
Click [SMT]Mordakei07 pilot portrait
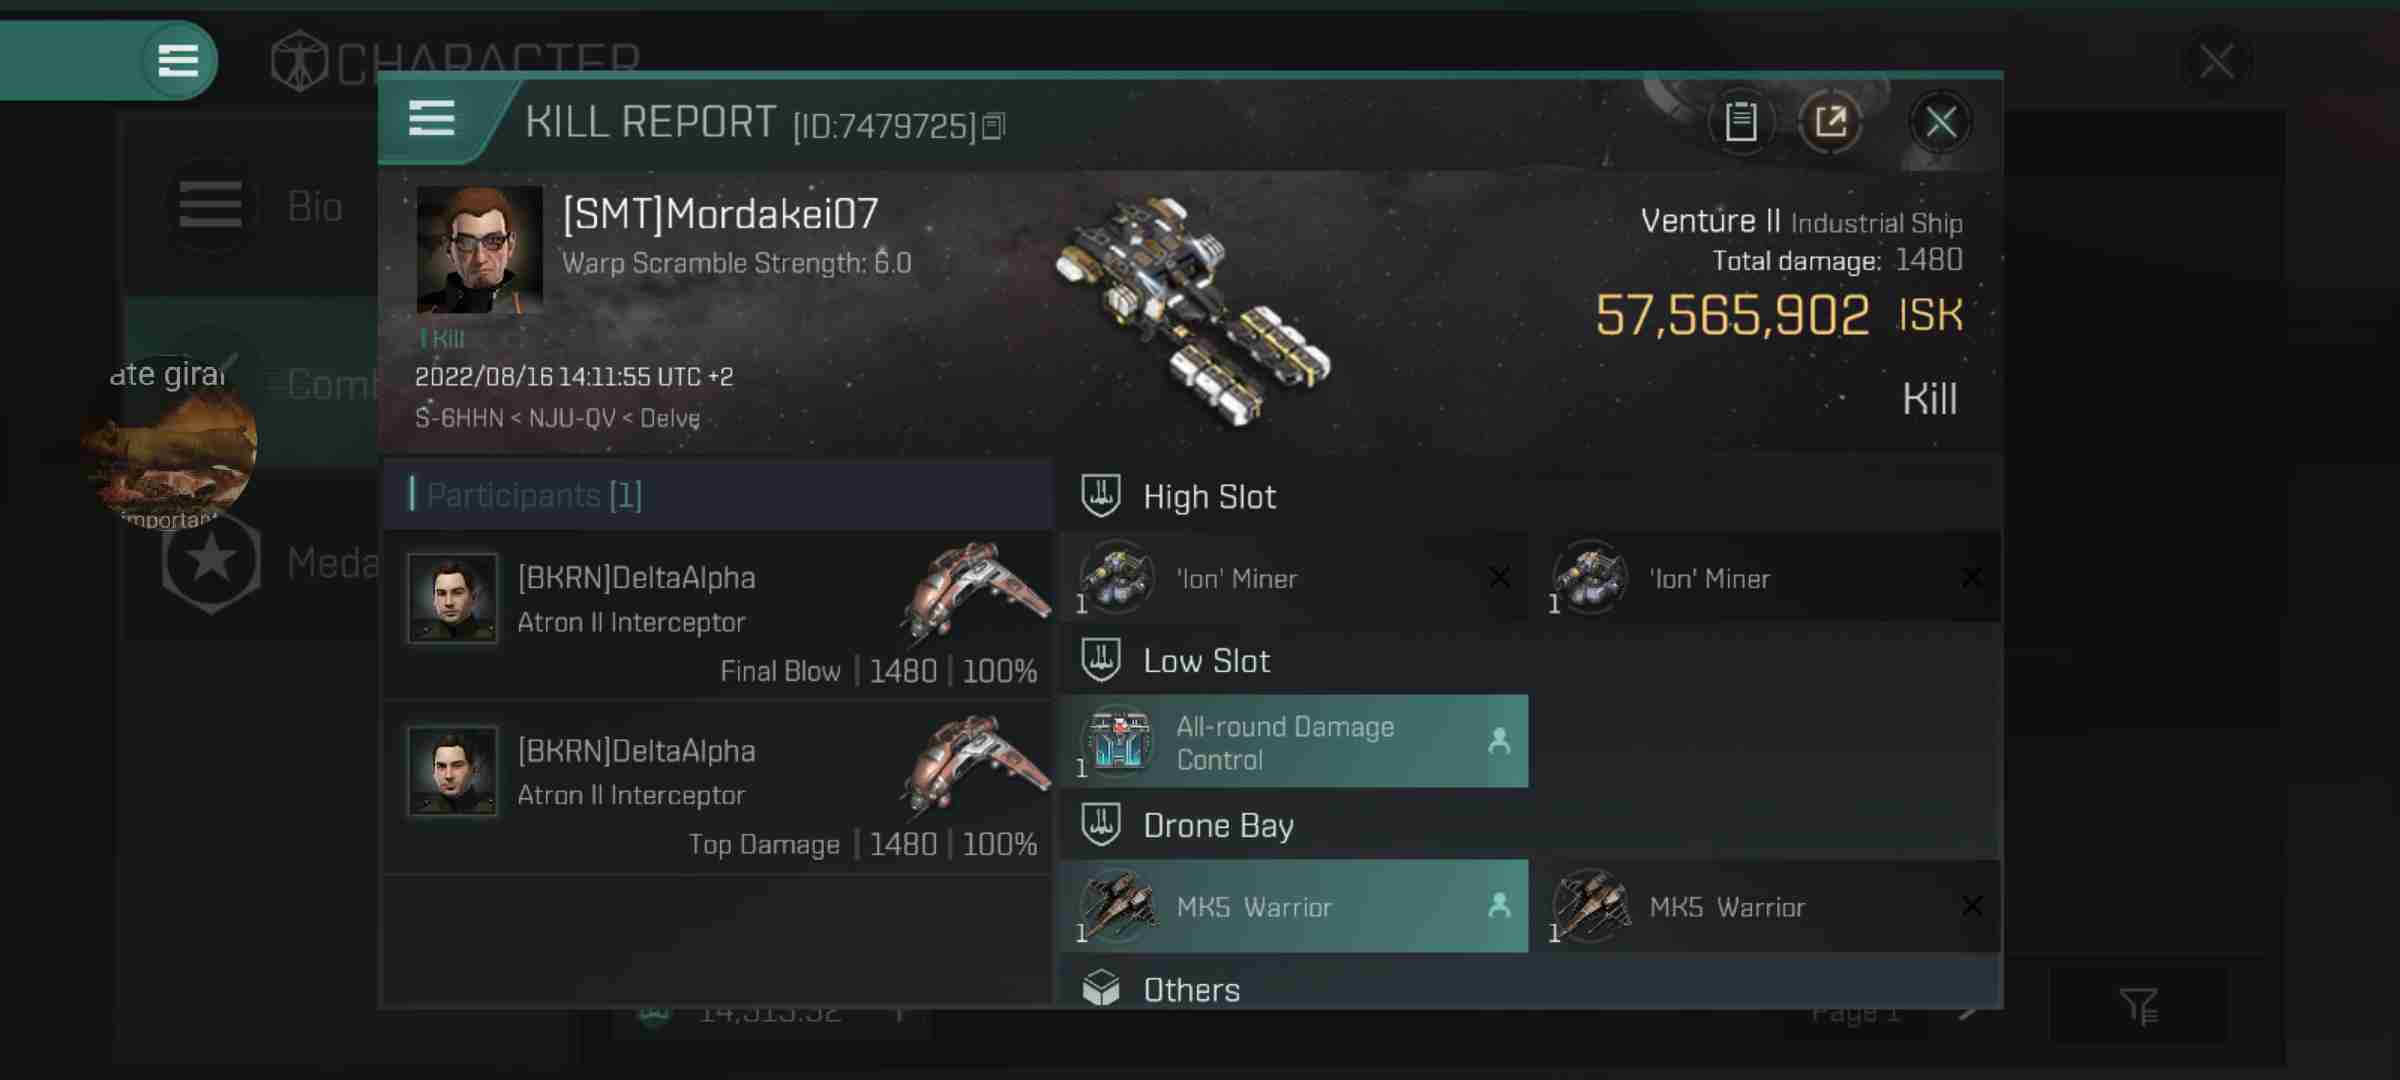pyautogui.click(x=478, y=248)
